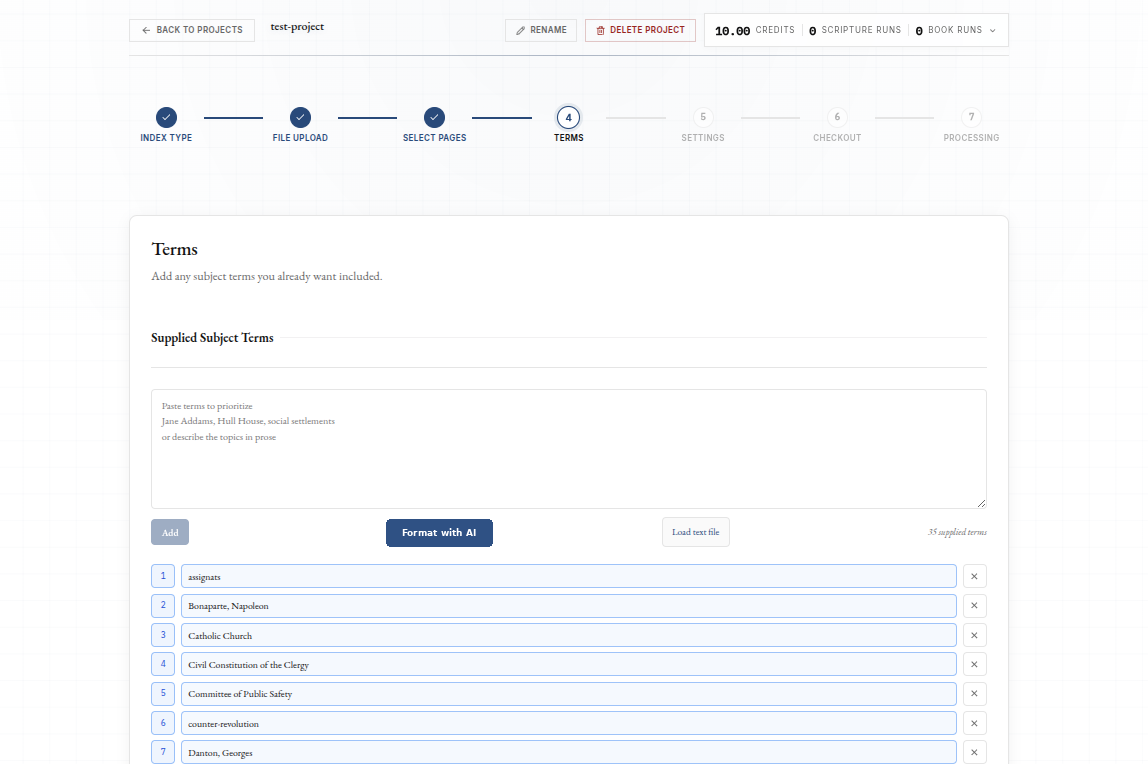
Task: Edit the Catholic Church term field
Action: tap(569, 635)
